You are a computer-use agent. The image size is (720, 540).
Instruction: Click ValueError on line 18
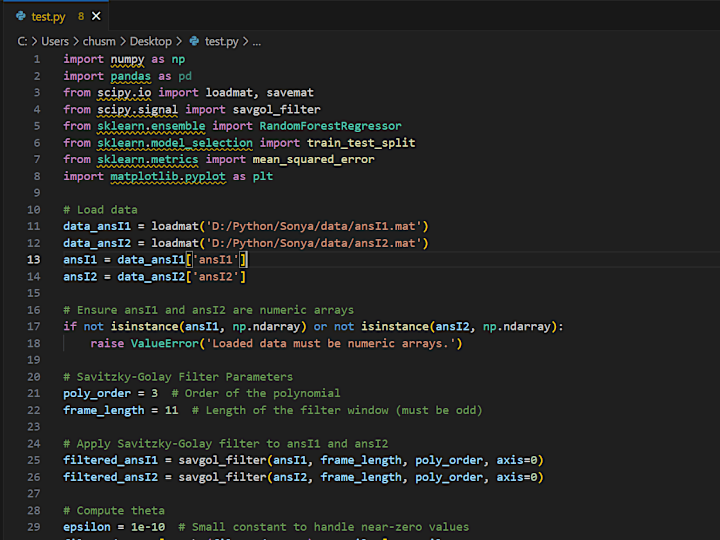click(x=164, y=343)
